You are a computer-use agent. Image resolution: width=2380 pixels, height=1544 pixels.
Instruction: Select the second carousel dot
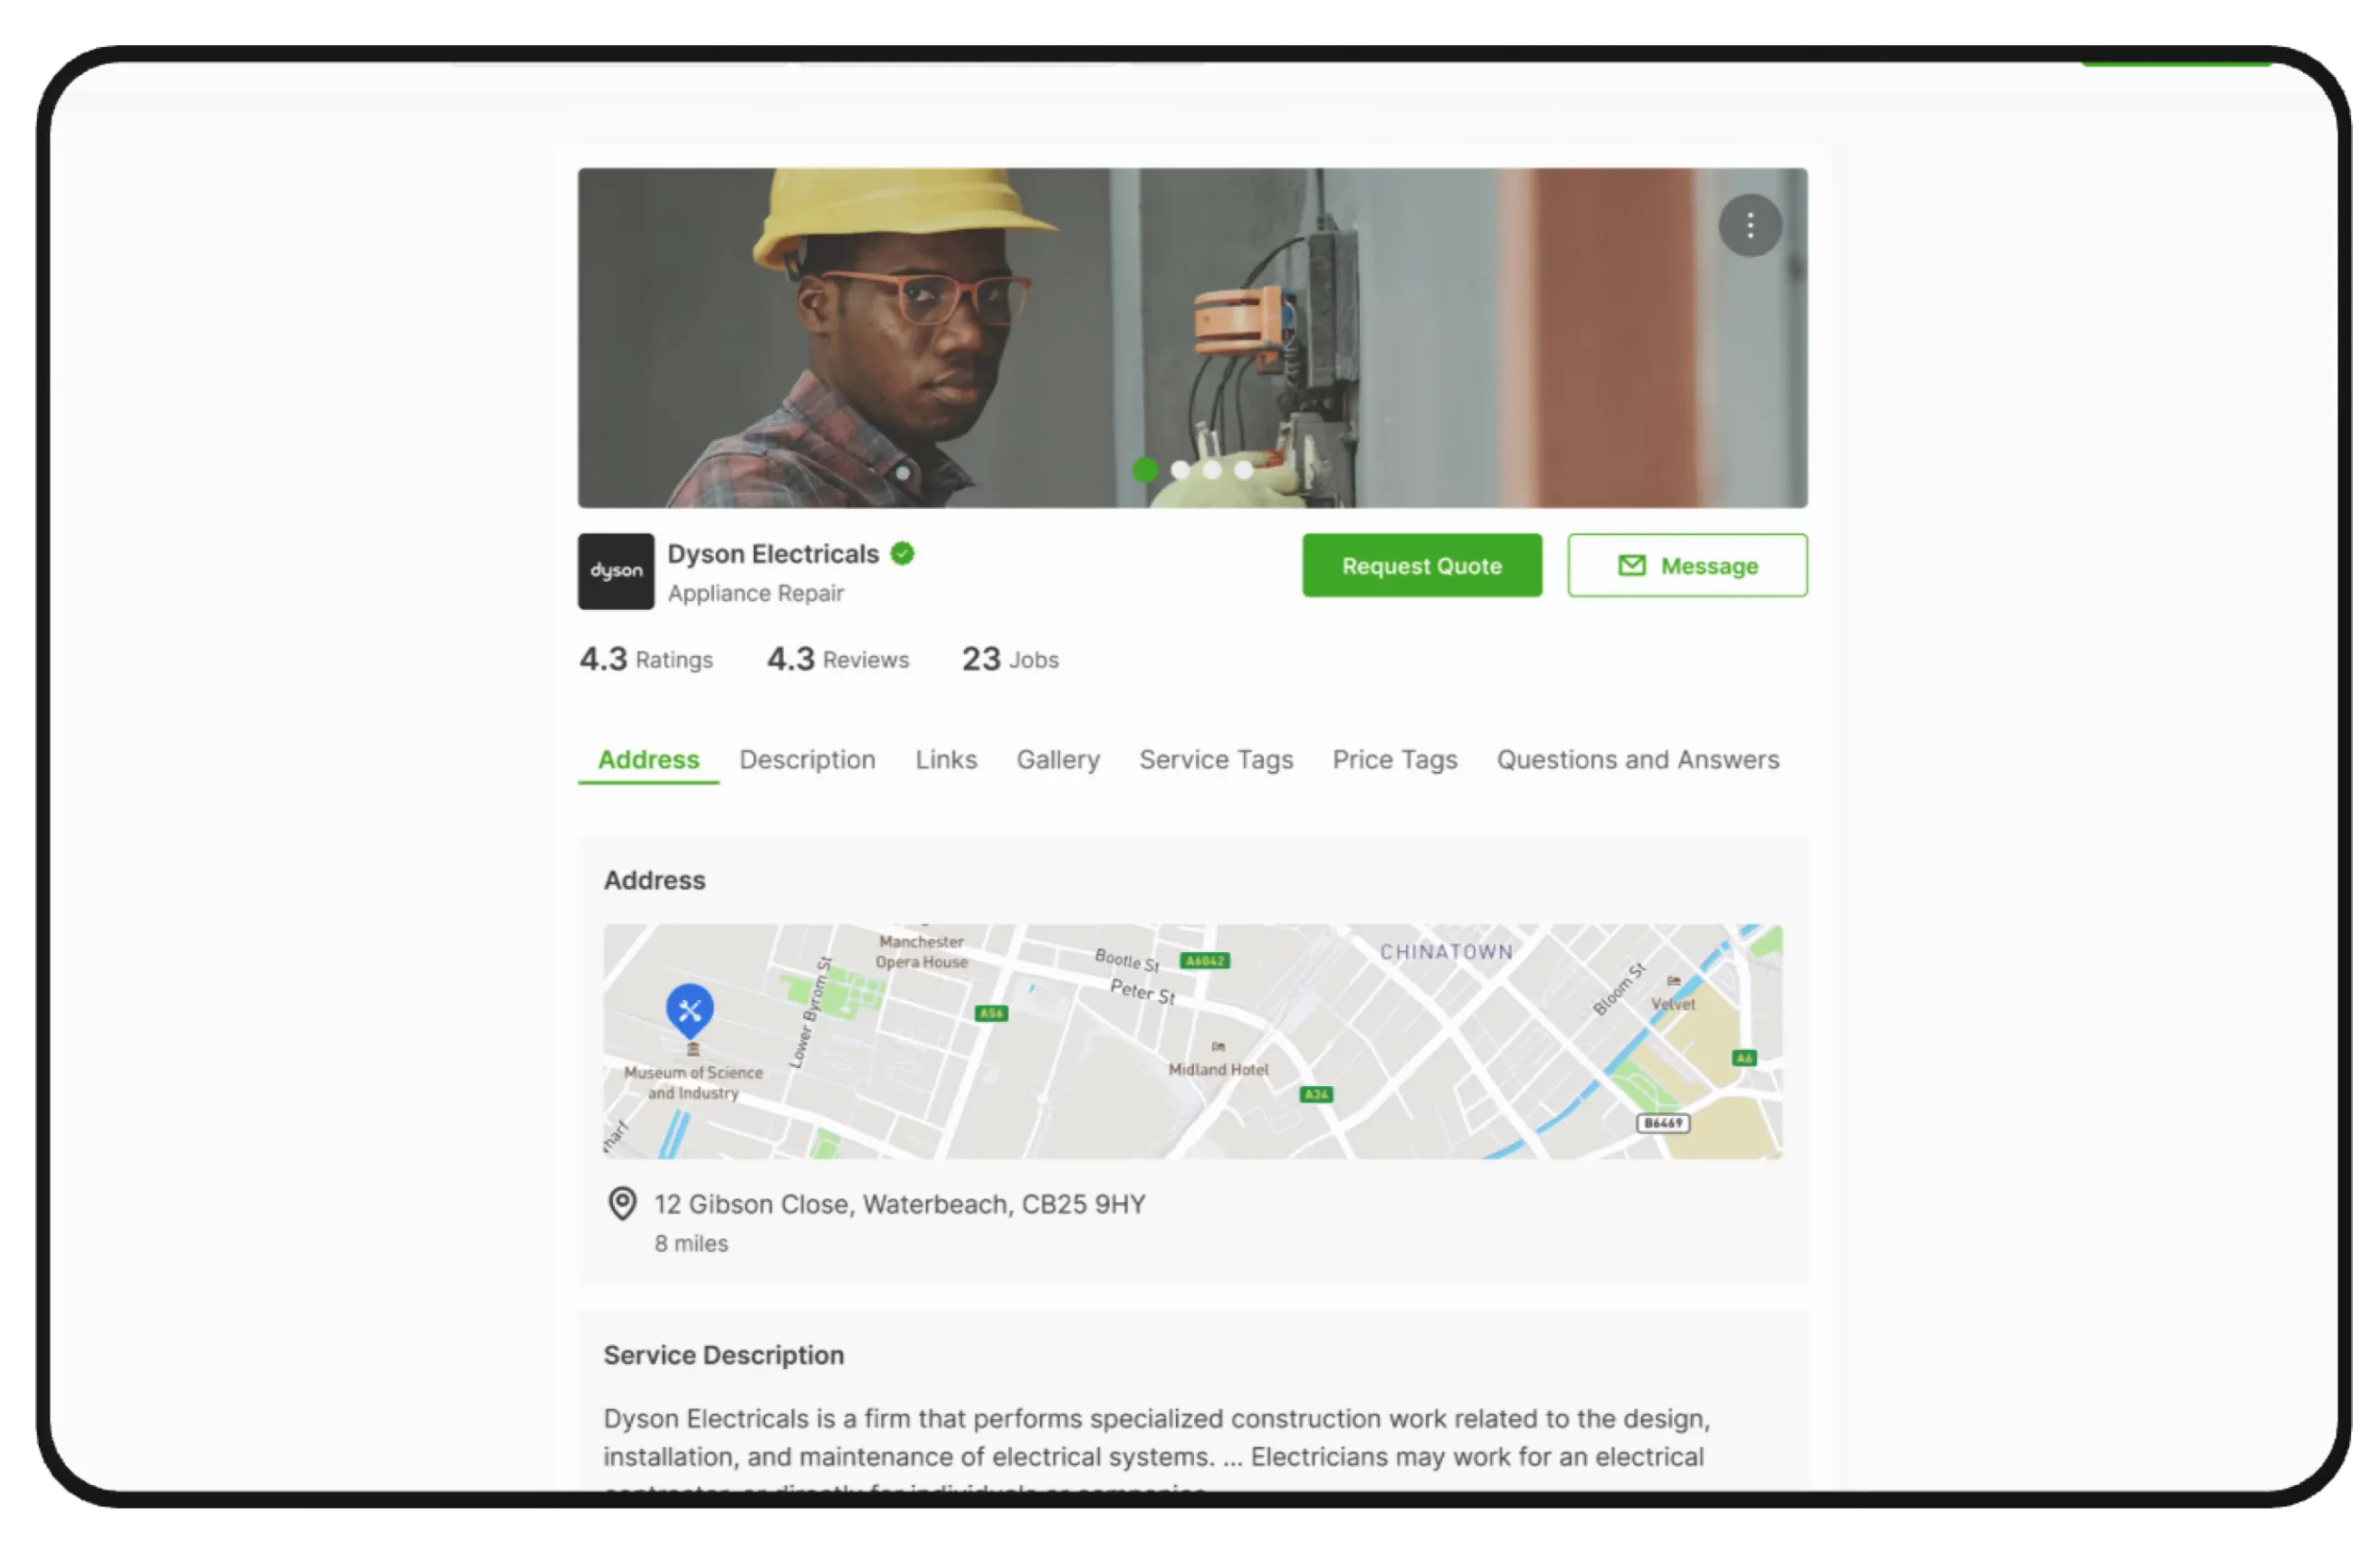(1180, 469)
